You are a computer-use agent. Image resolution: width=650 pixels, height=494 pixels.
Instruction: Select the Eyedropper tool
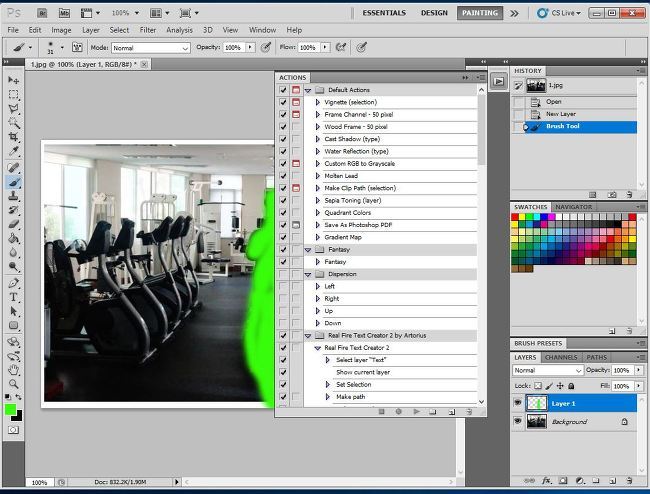tap(13, 151)
